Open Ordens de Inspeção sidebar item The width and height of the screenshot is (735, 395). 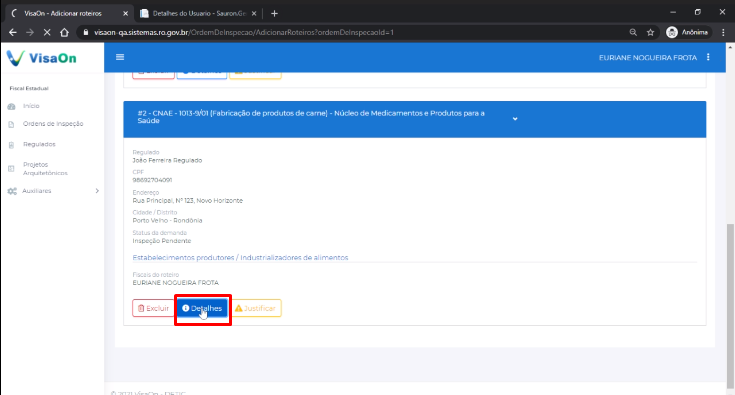[x=53, y=124]
